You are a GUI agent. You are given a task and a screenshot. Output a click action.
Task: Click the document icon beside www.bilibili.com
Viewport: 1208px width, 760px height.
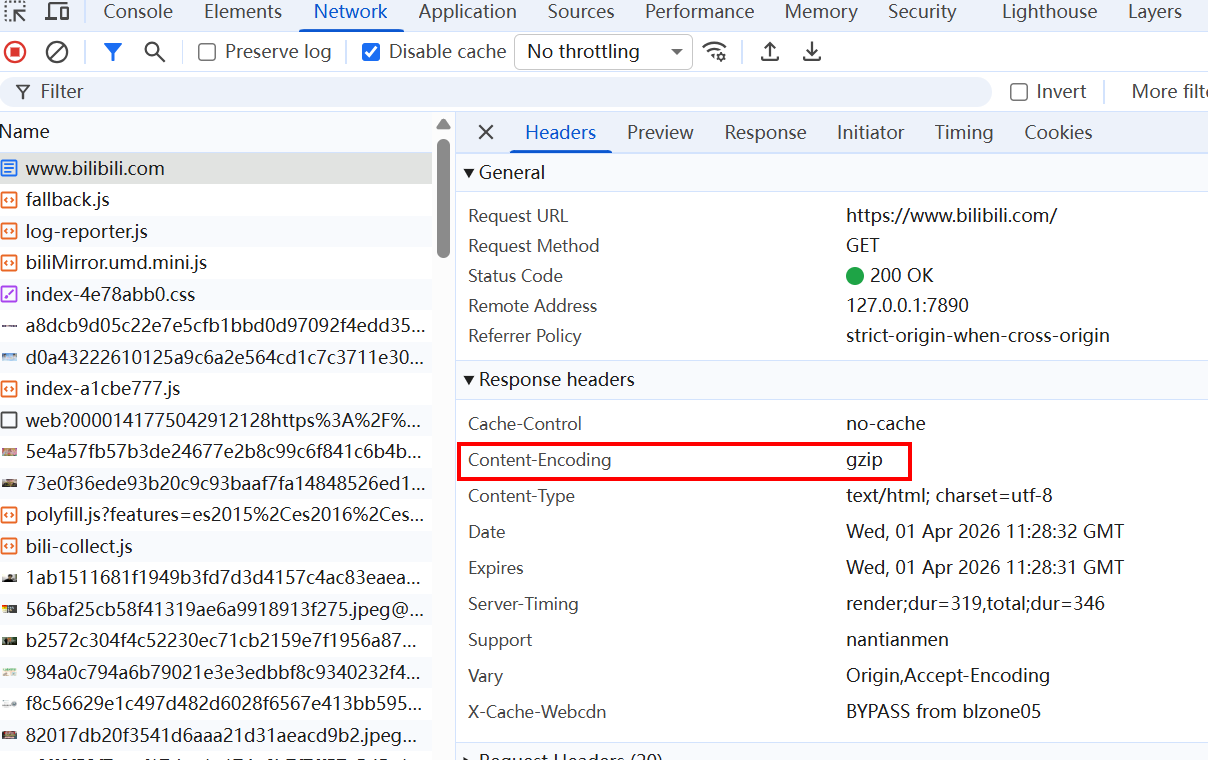pyautogui.click(x=9, y=168)
